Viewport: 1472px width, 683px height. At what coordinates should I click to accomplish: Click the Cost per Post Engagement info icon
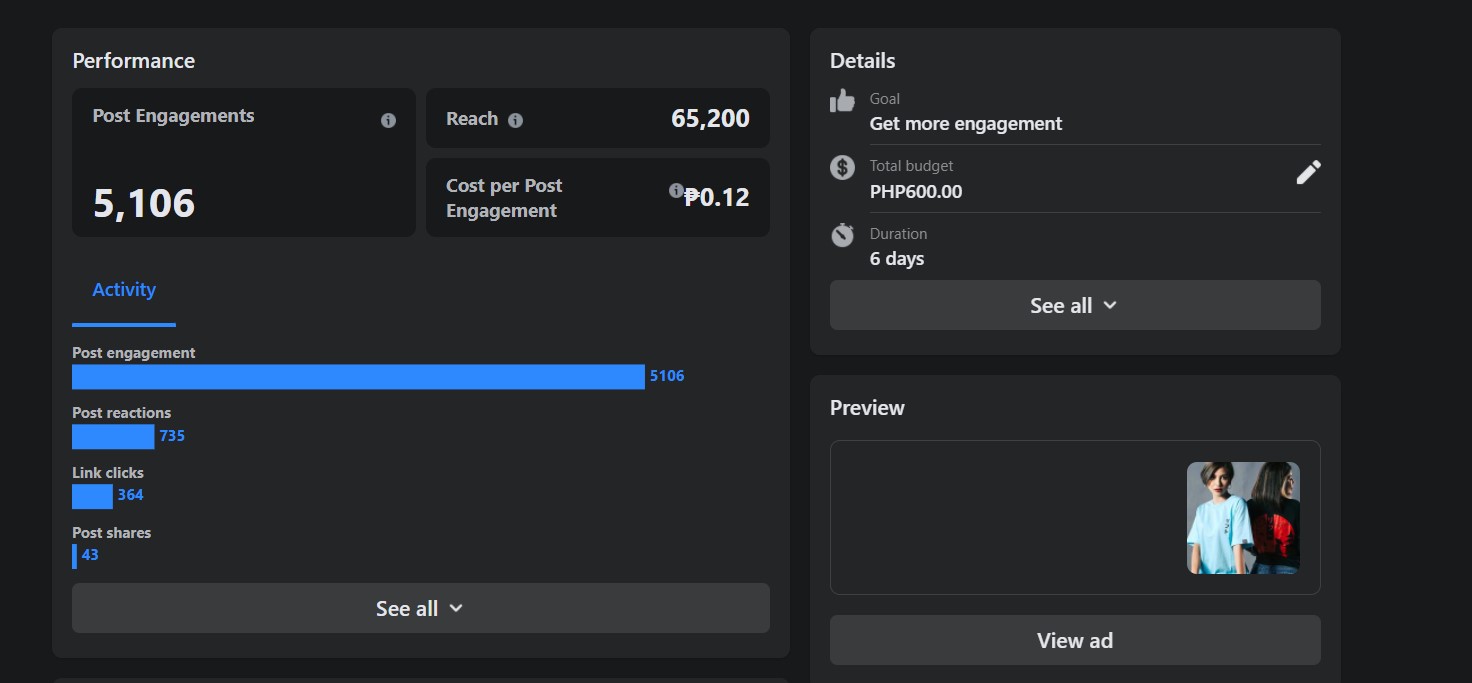click(676, 190)
